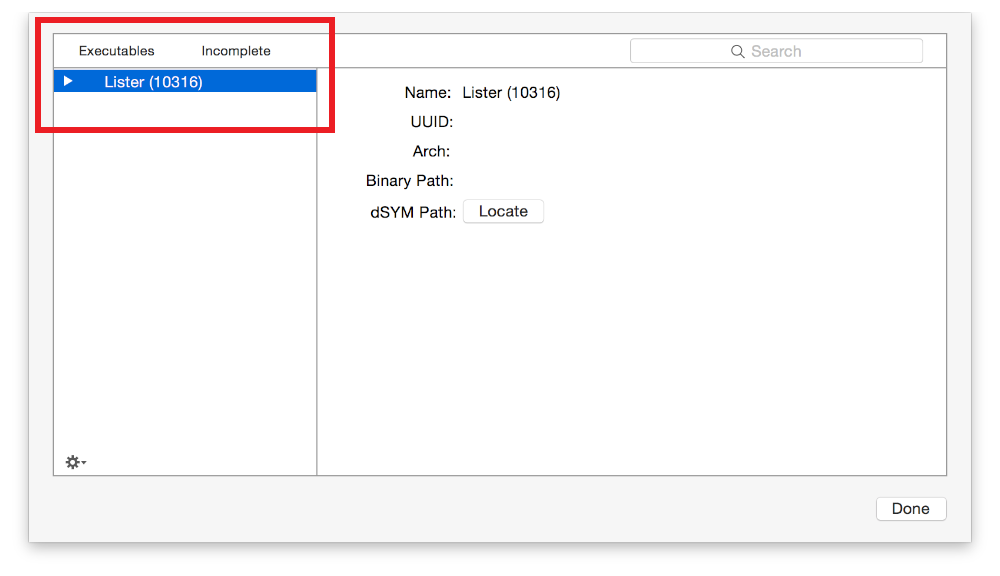Click the Done button
1000x576 pixels.
[911, 509]
